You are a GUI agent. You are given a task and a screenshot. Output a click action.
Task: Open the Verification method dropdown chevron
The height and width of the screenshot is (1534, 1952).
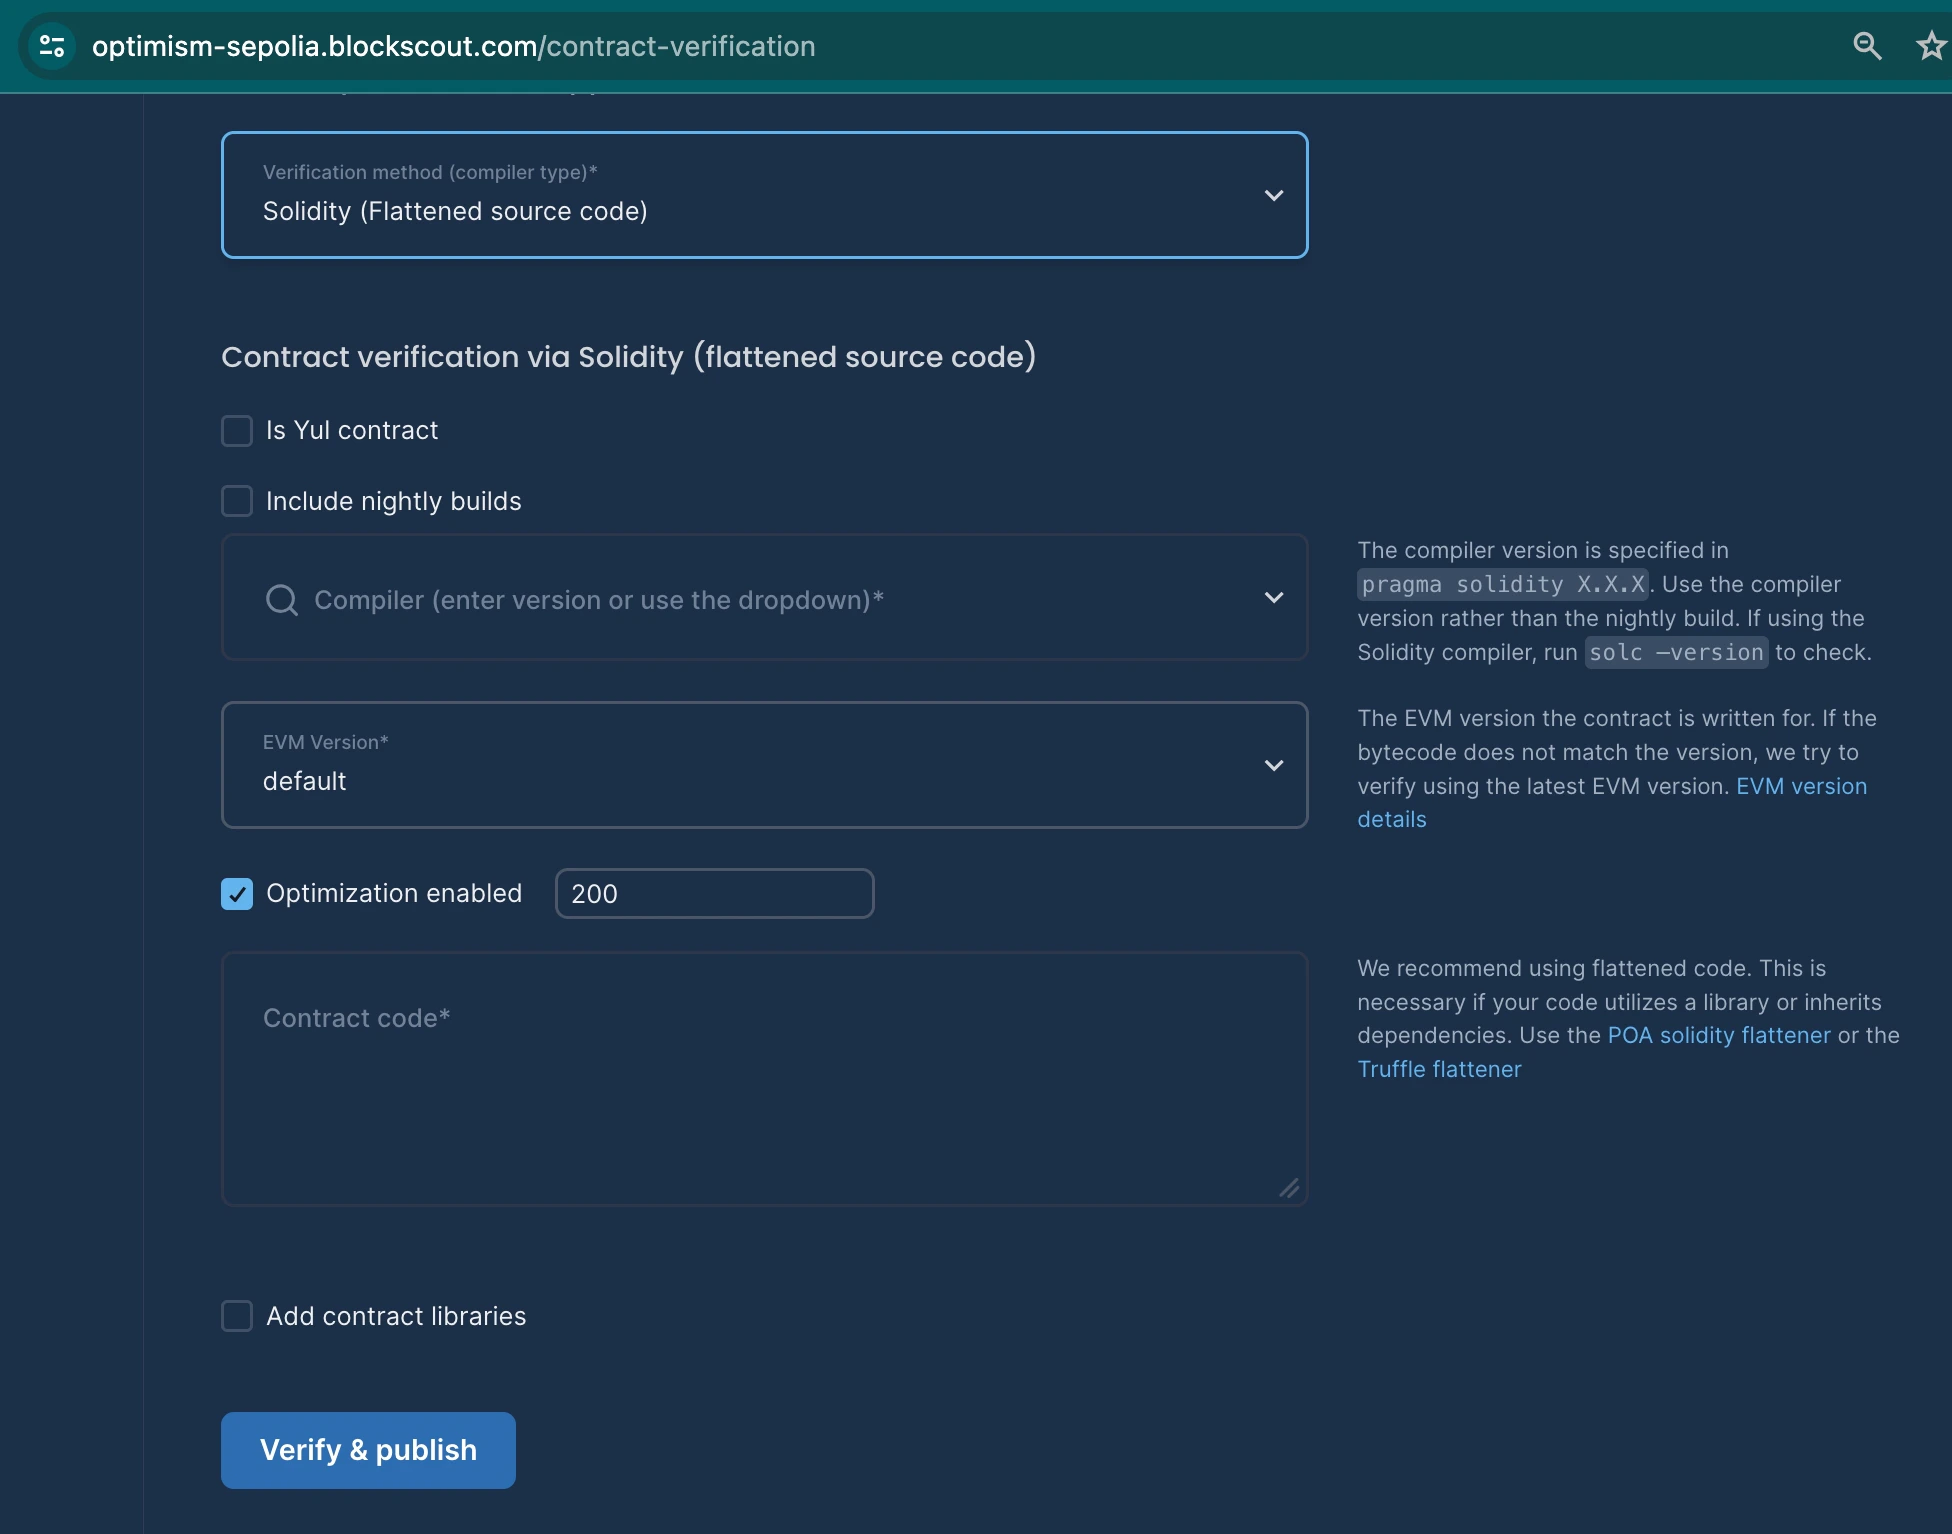tap(1273, 196)
